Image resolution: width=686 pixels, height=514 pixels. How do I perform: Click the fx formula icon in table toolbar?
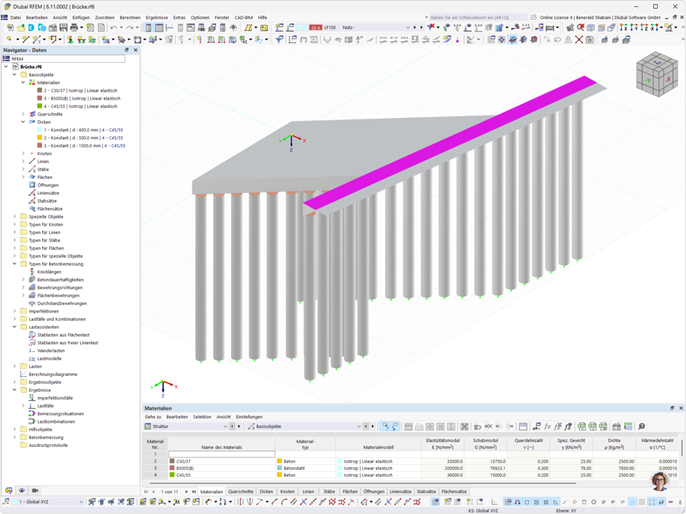tap(547, 426)
